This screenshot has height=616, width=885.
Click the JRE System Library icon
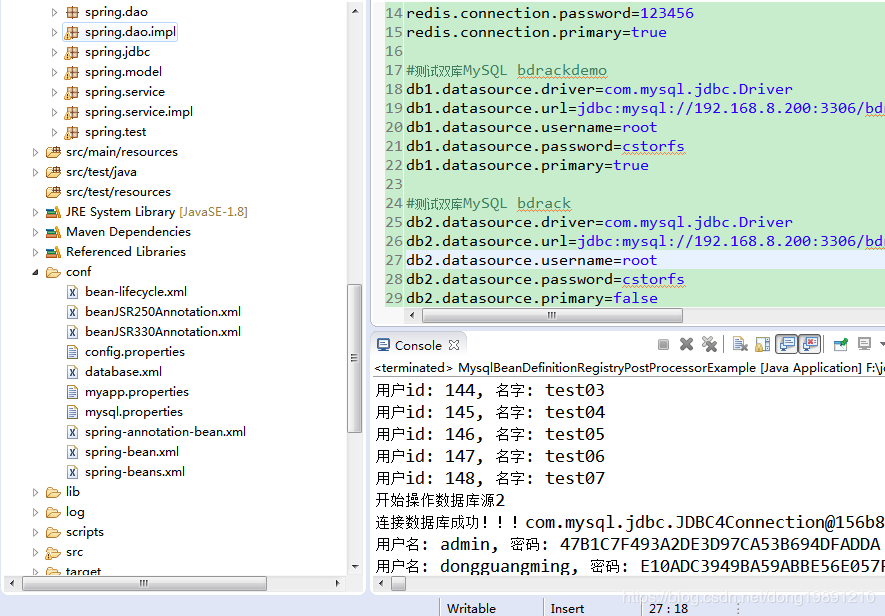pos(54,212)
